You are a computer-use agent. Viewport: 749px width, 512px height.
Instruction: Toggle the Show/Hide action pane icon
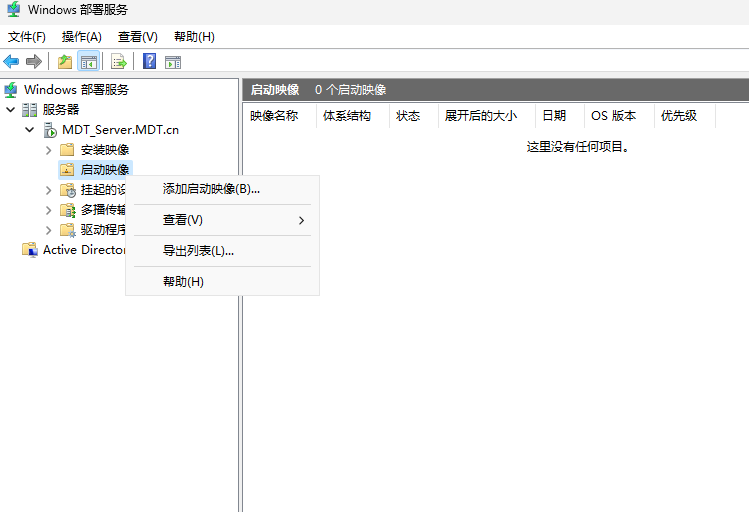tap(173, 62)
